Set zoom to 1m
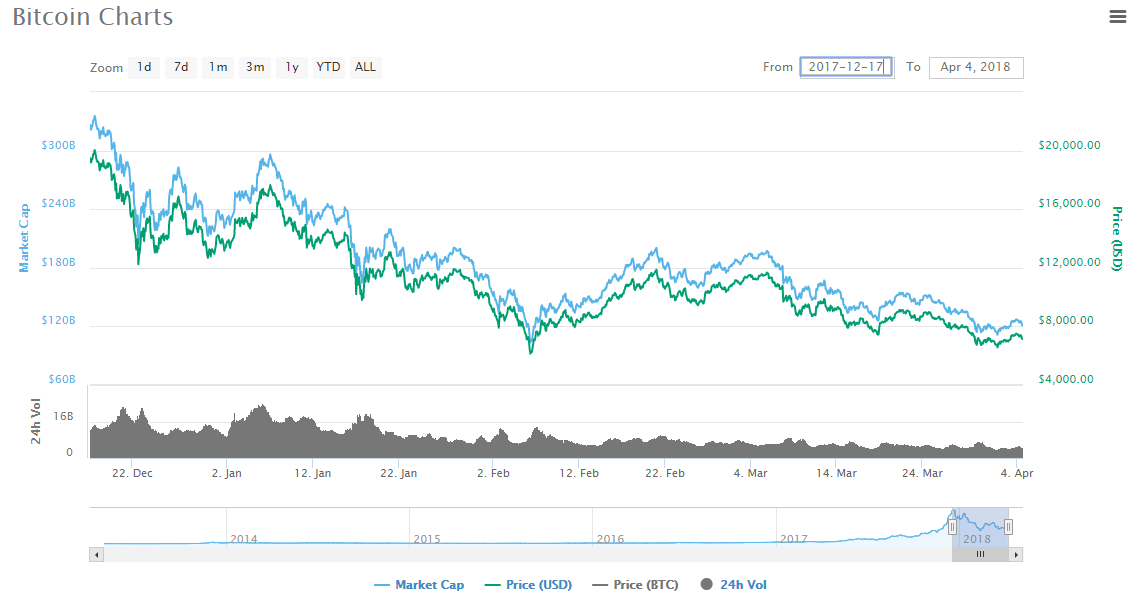Image resolution: width=1137 pixels, height=599 pixels. pyautogui.click(x=218, y=67)
